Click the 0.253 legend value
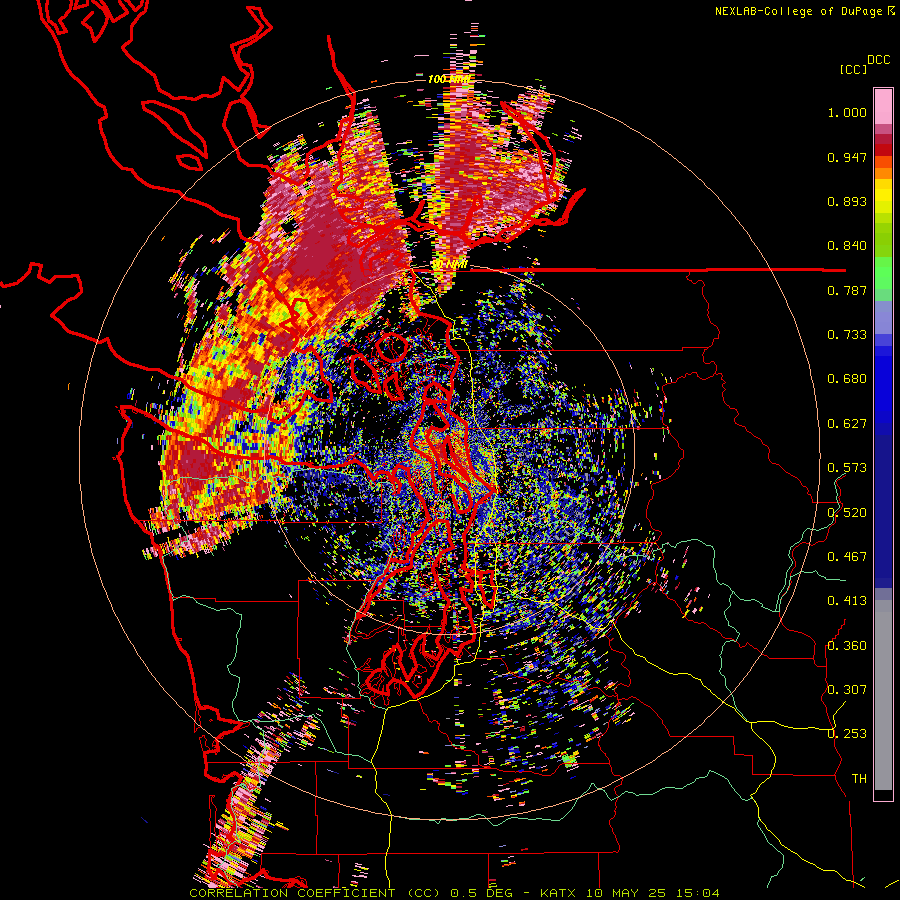 (847, 734)
